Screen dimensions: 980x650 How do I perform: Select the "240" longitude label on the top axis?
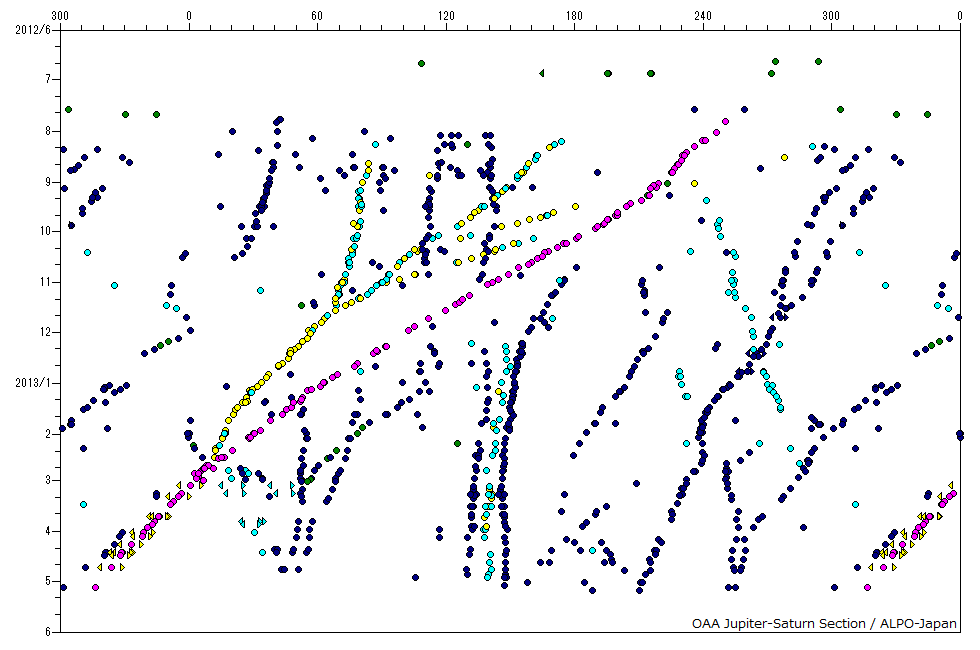tap(702, 16)
